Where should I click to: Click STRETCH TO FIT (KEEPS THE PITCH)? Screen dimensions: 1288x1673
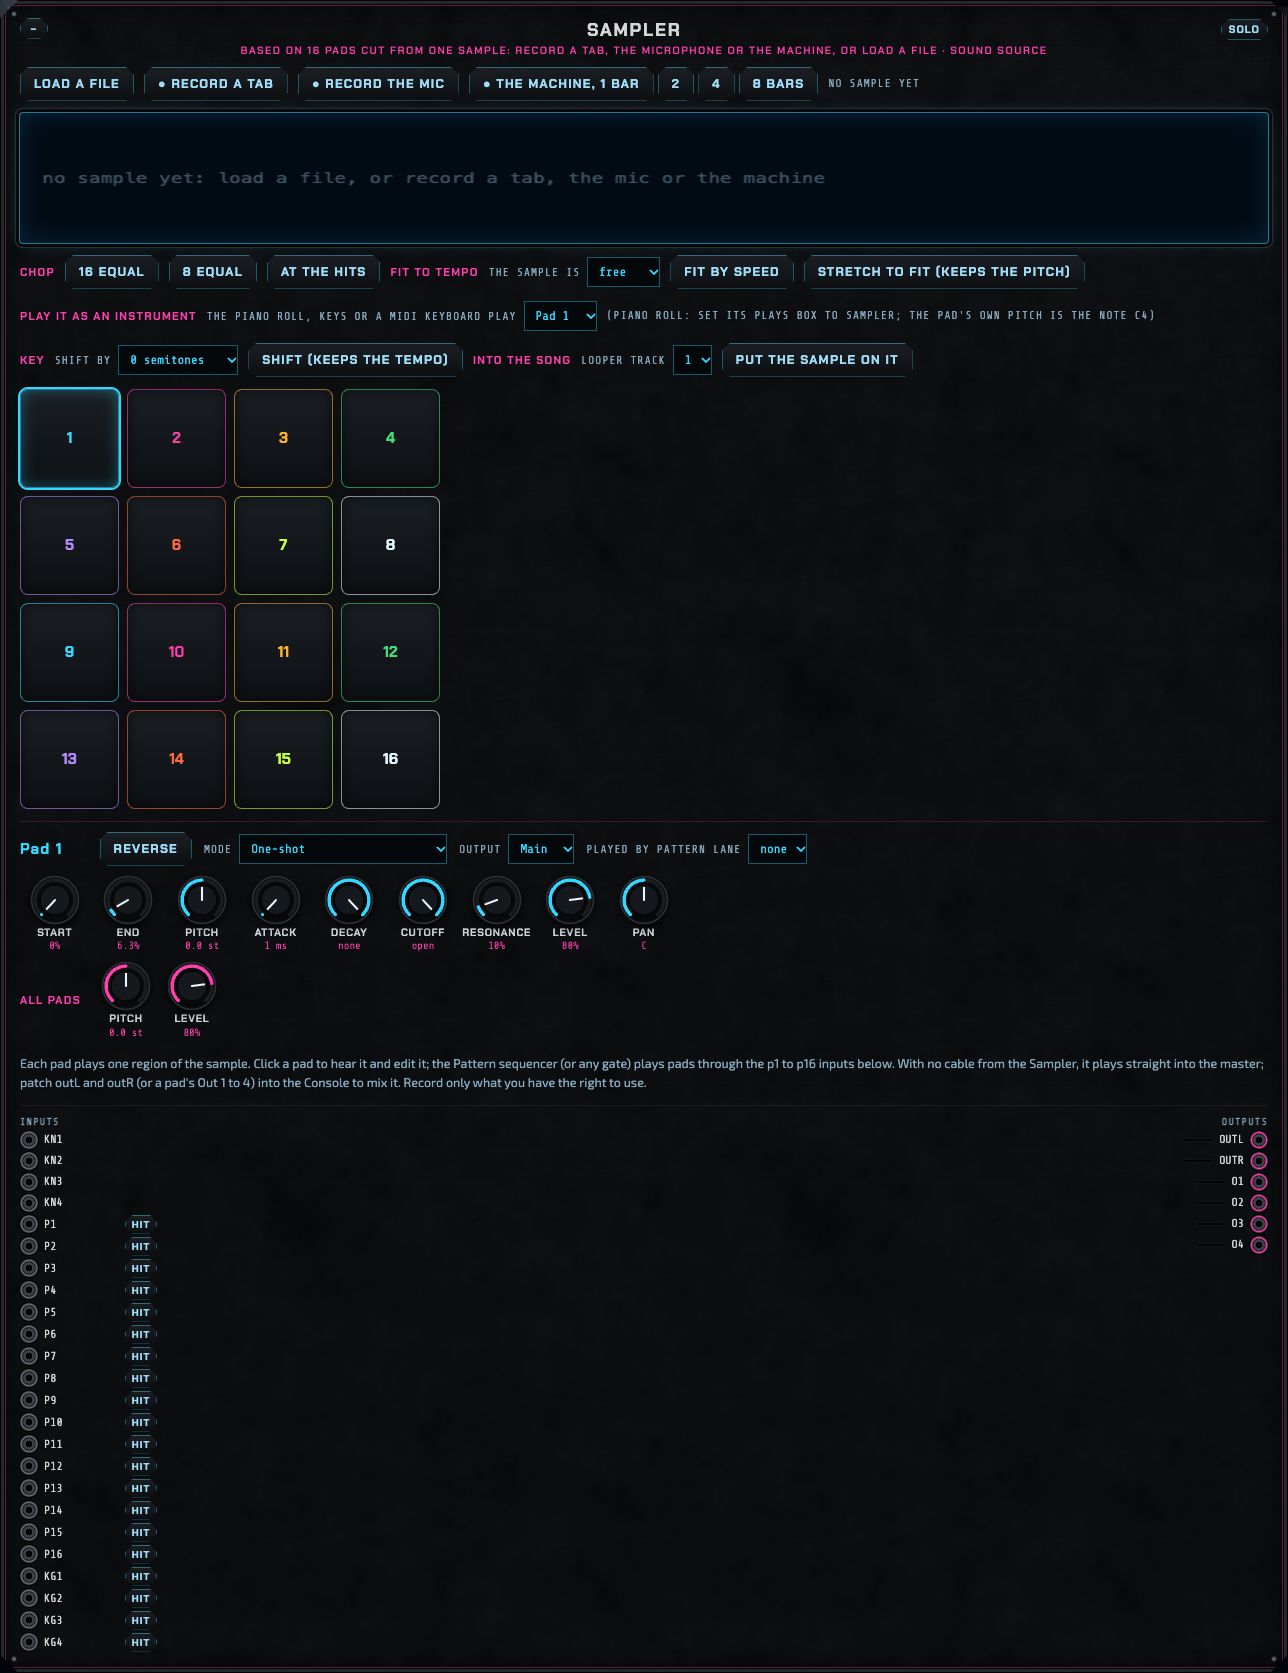pos(944,272)
